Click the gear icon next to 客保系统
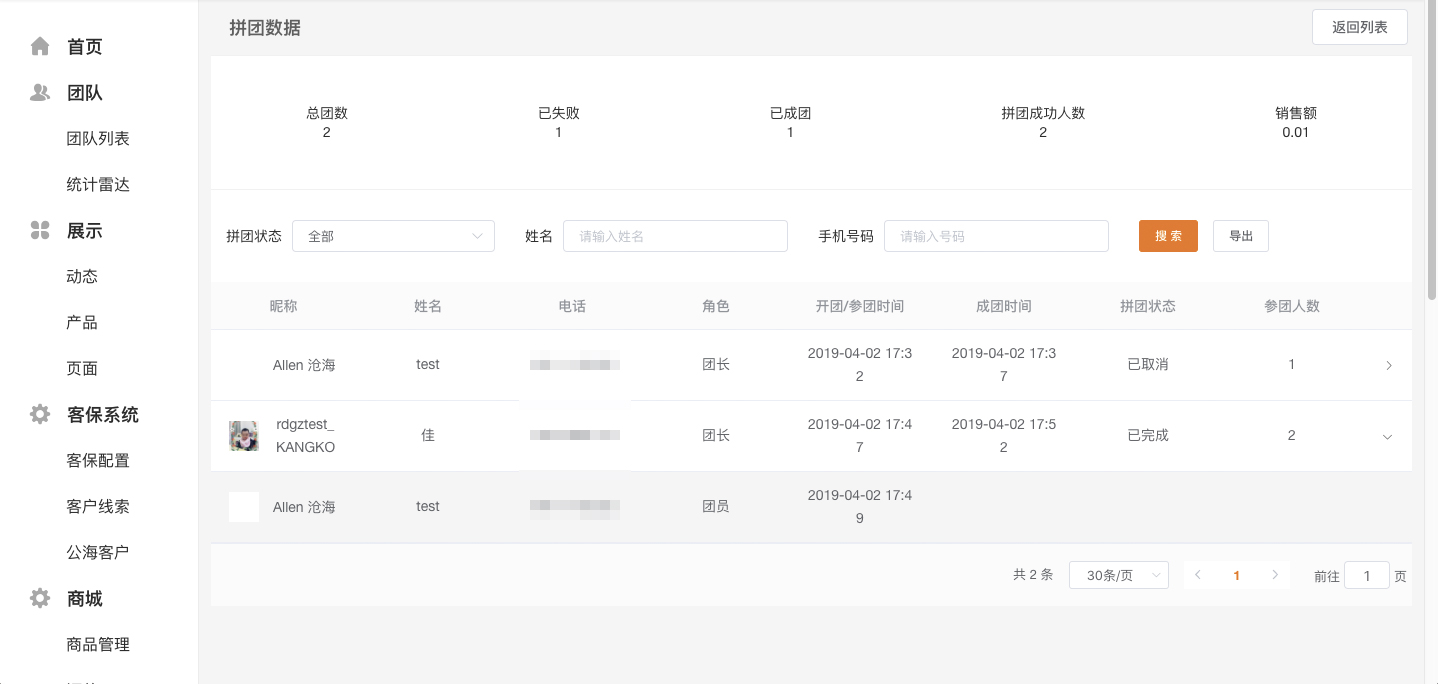Viewport: 1438px width, 684px height. tap(40, 414)
